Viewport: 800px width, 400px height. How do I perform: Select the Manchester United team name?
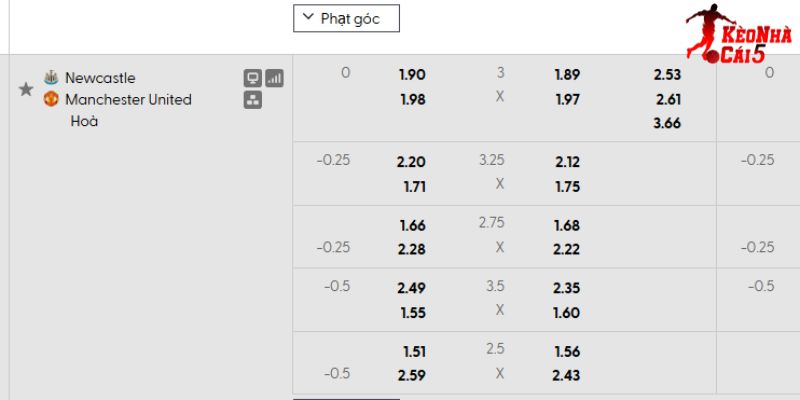pos(128,99)
